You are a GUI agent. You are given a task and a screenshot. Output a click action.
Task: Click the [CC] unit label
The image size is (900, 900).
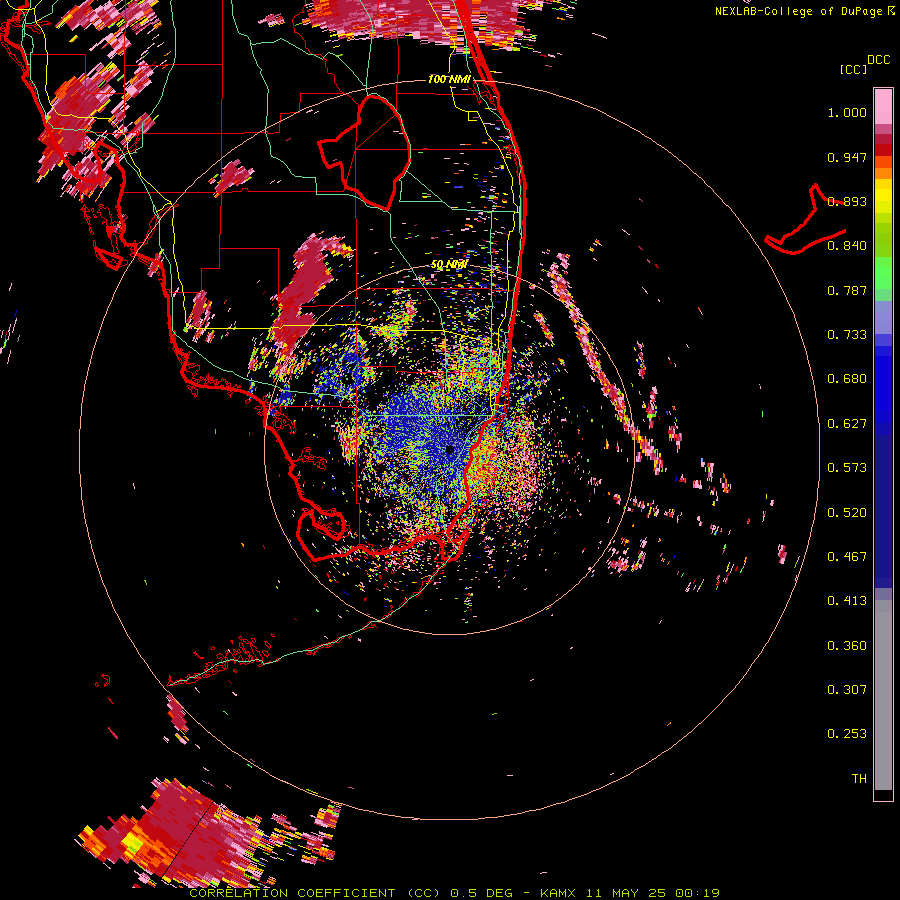(x=853, y=69)
